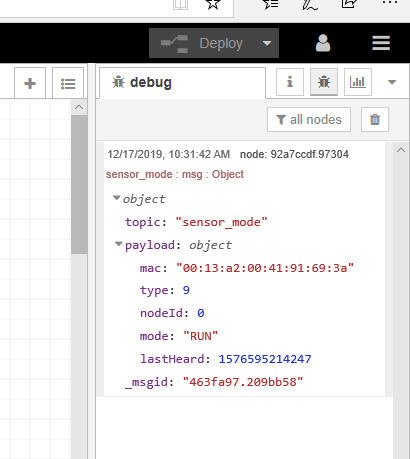This screenshot has width=410, height=459.
Task: Click the sensor_mode : msg : Object header
Action: 175,174
